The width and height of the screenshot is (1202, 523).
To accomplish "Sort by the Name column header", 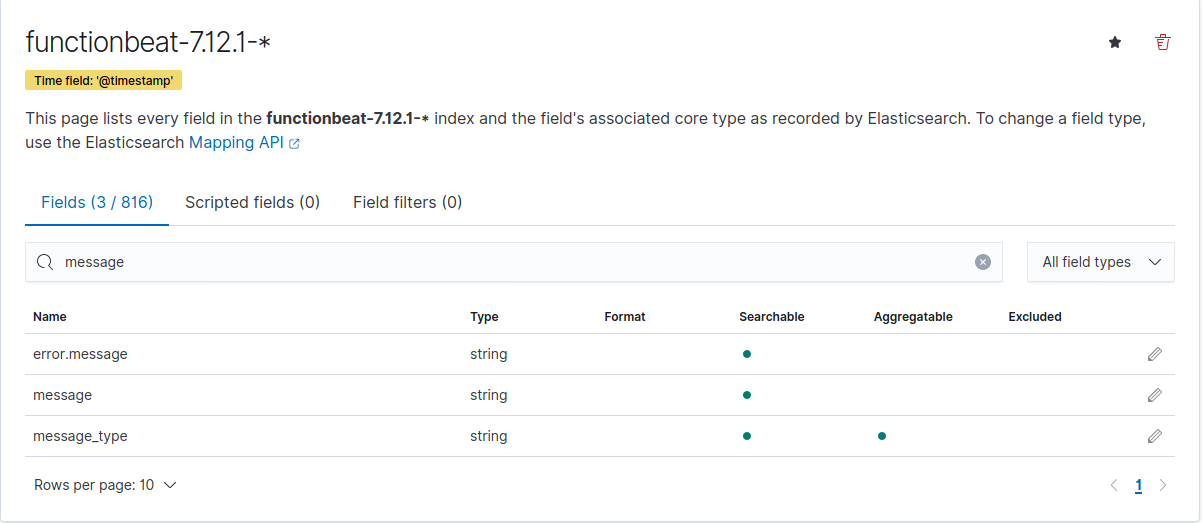I will [x=50, y=317].
